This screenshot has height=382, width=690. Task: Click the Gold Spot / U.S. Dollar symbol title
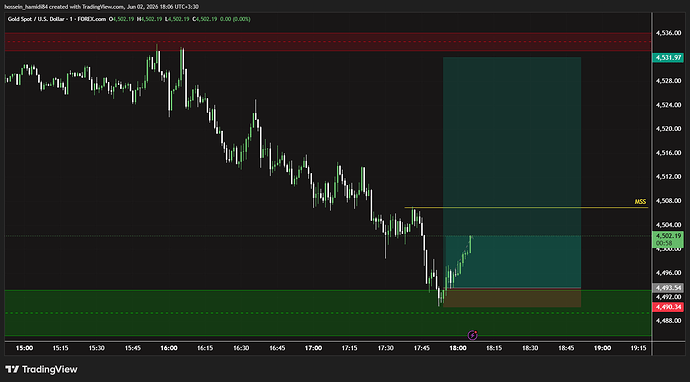coord(58,19)
